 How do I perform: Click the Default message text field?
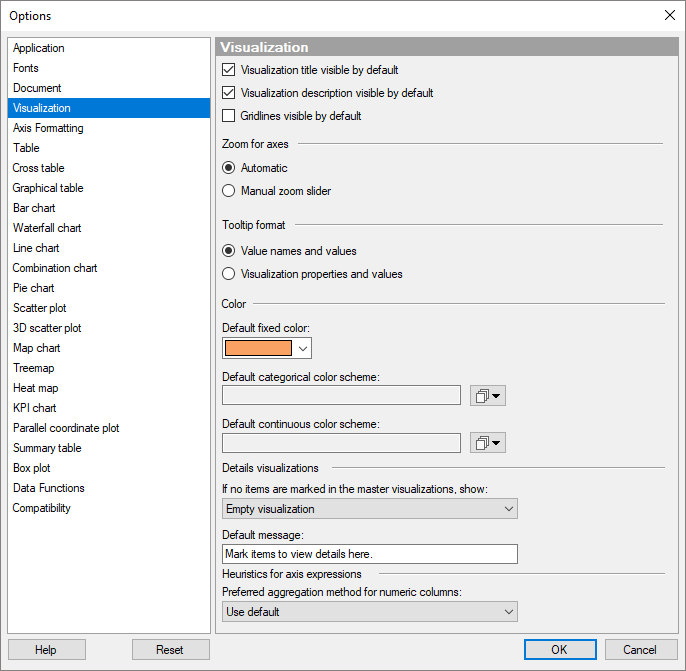369,554
